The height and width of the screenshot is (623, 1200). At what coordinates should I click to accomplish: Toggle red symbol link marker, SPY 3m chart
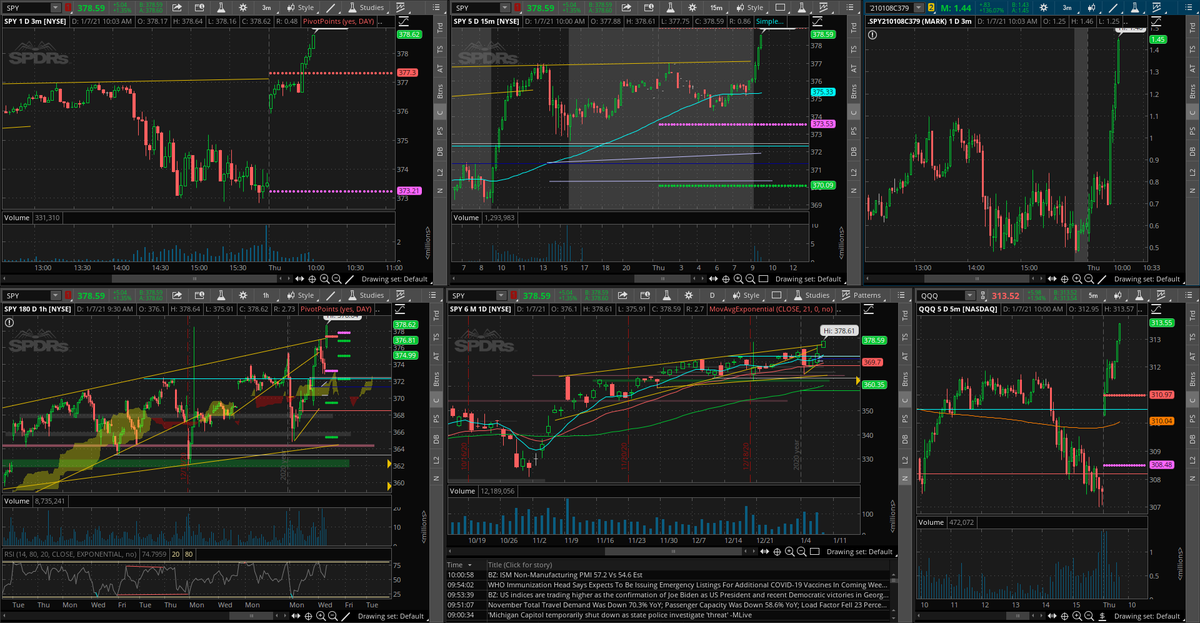coord(68,7)
